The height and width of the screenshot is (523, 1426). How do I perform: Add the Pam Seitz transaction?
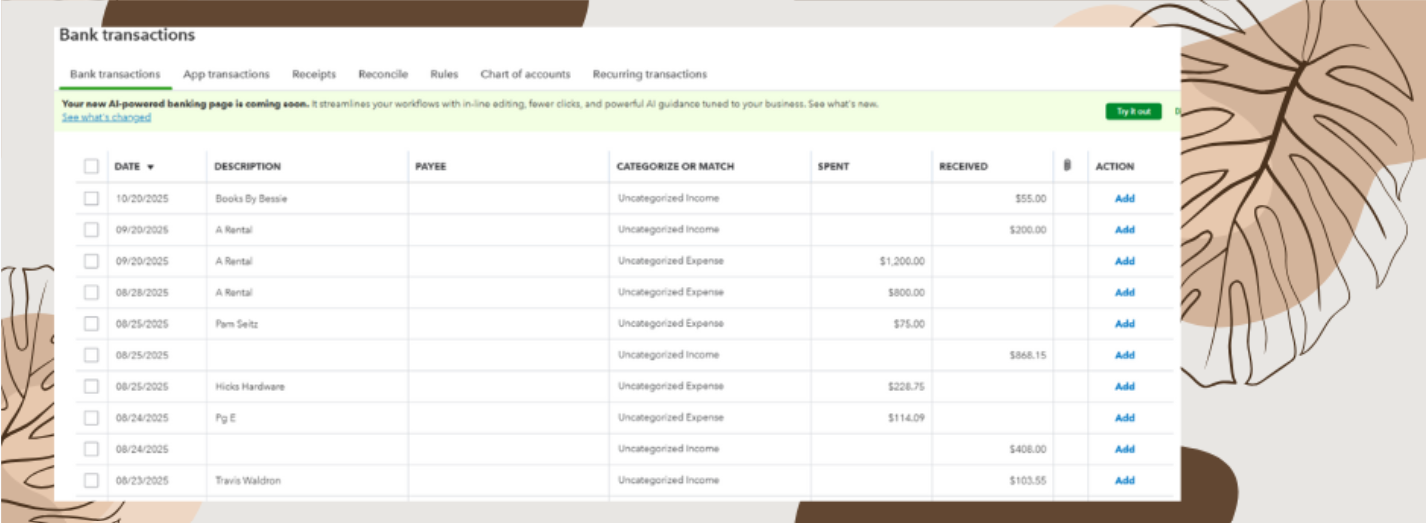point(1125,323)
